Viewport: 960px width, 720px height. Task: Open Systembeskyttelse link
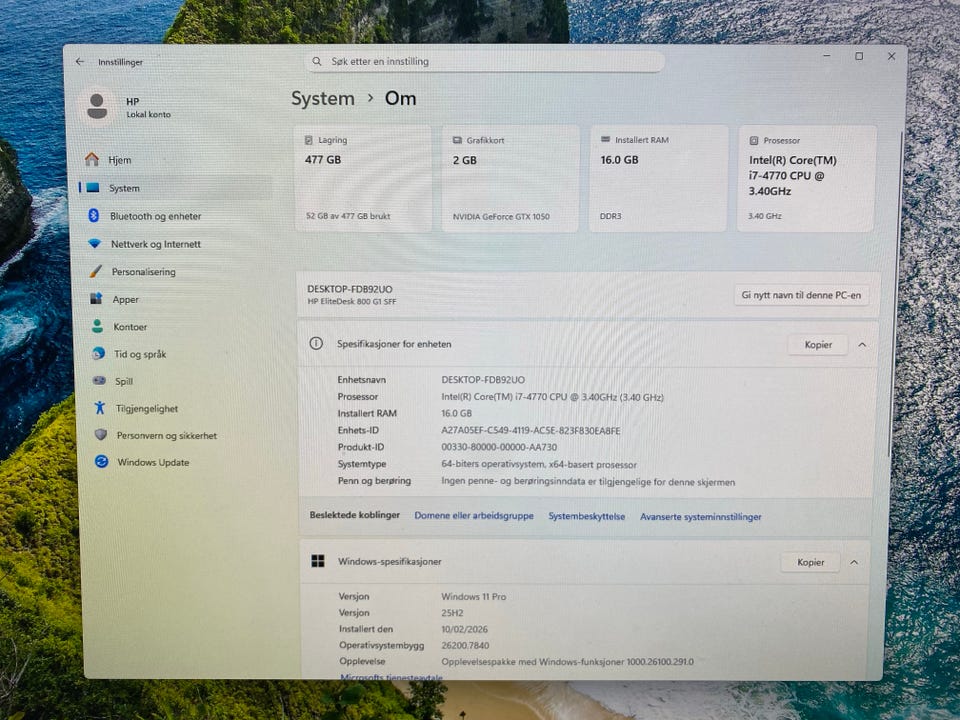pyautogui.click(x=587, y=516)
